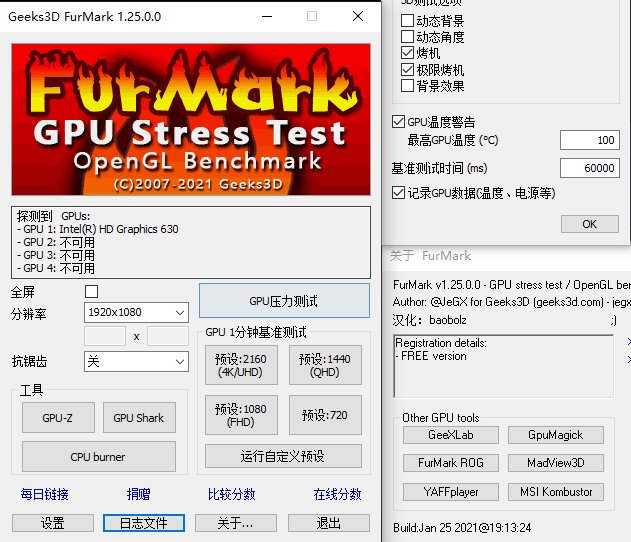Launch the GPU-Z tool
This screenshot has width=631, height=542.
[x=57, y=418]
